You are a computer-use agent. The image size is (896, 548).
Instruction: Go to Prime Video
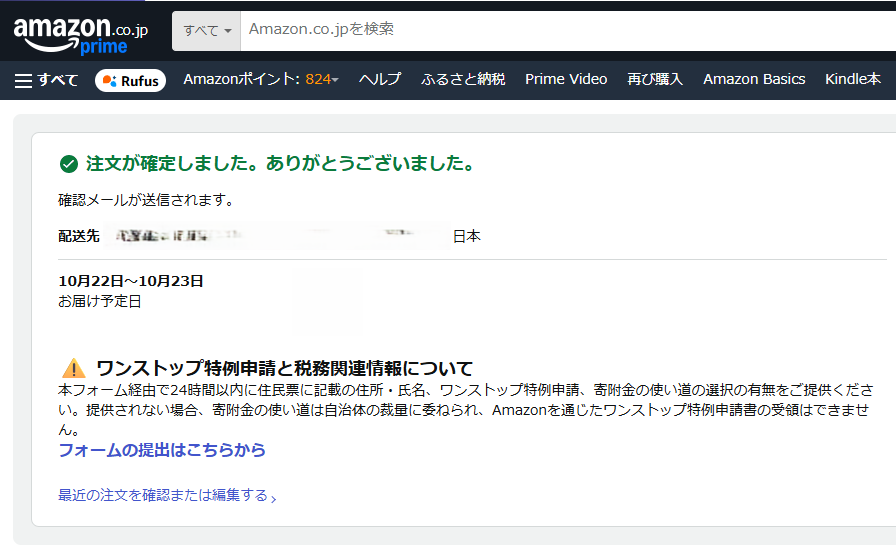(x=566, y=79)
